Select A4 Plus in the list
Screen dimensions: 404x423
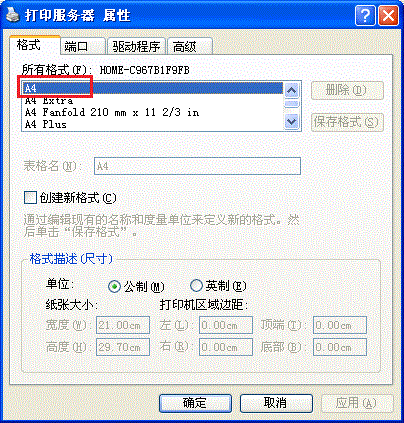click(153, 124)
